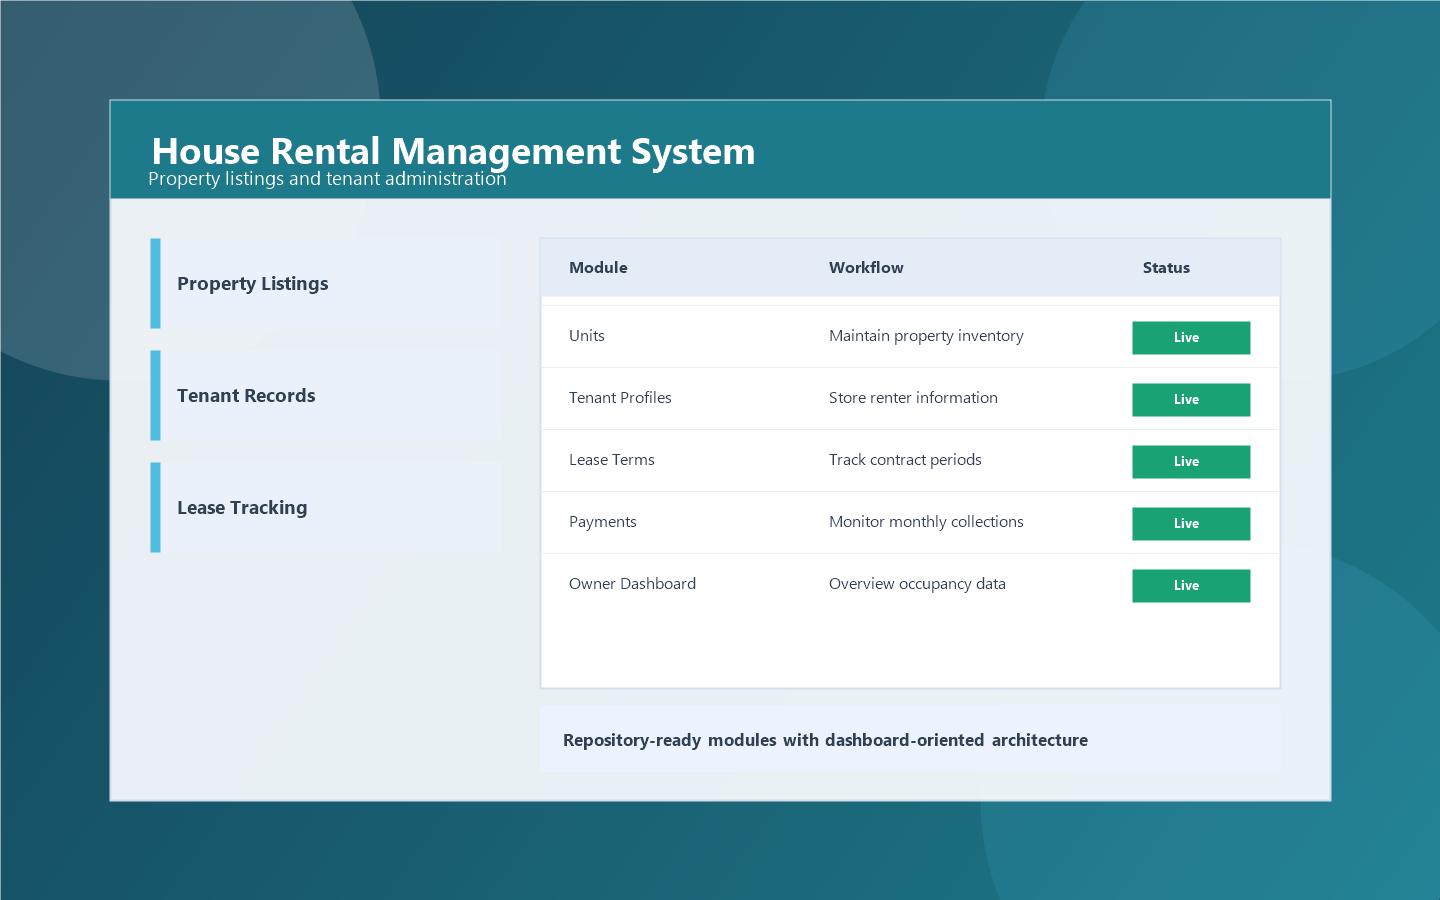Click the Live badge on Payments row
Image resolution: width=1440 pixels, height=900 pixels.
coord(1191,523)
